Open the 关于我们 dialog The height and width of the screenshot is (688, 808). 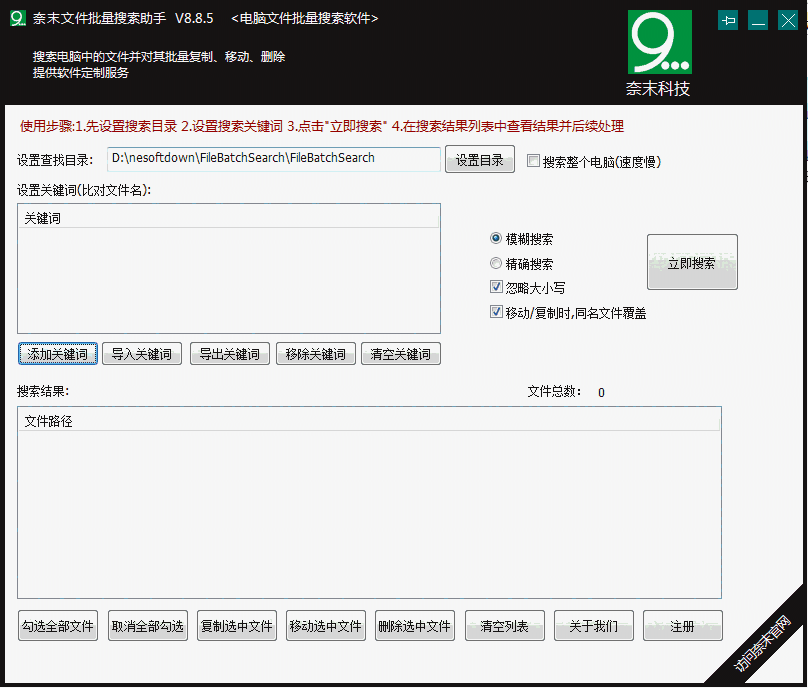[594, 626]
